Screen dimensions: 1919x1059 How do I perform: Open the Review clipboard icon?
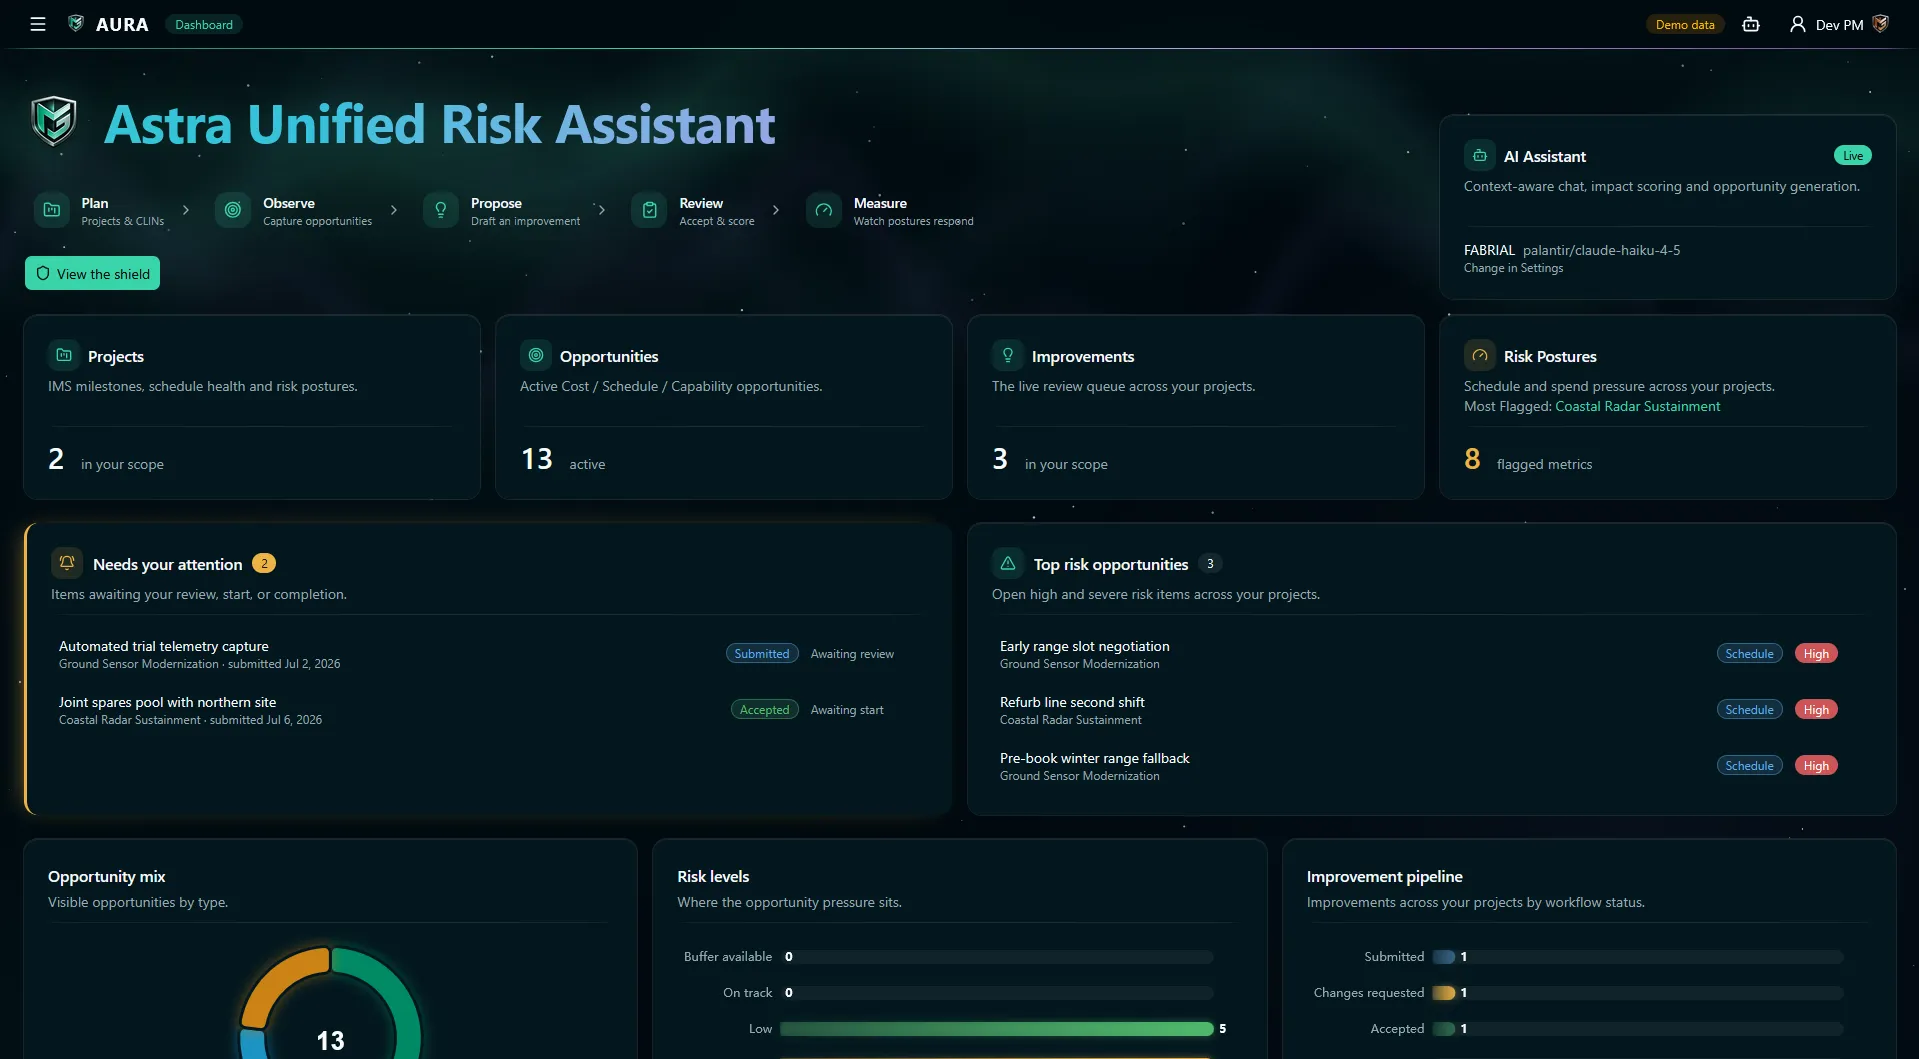[649, 210]
